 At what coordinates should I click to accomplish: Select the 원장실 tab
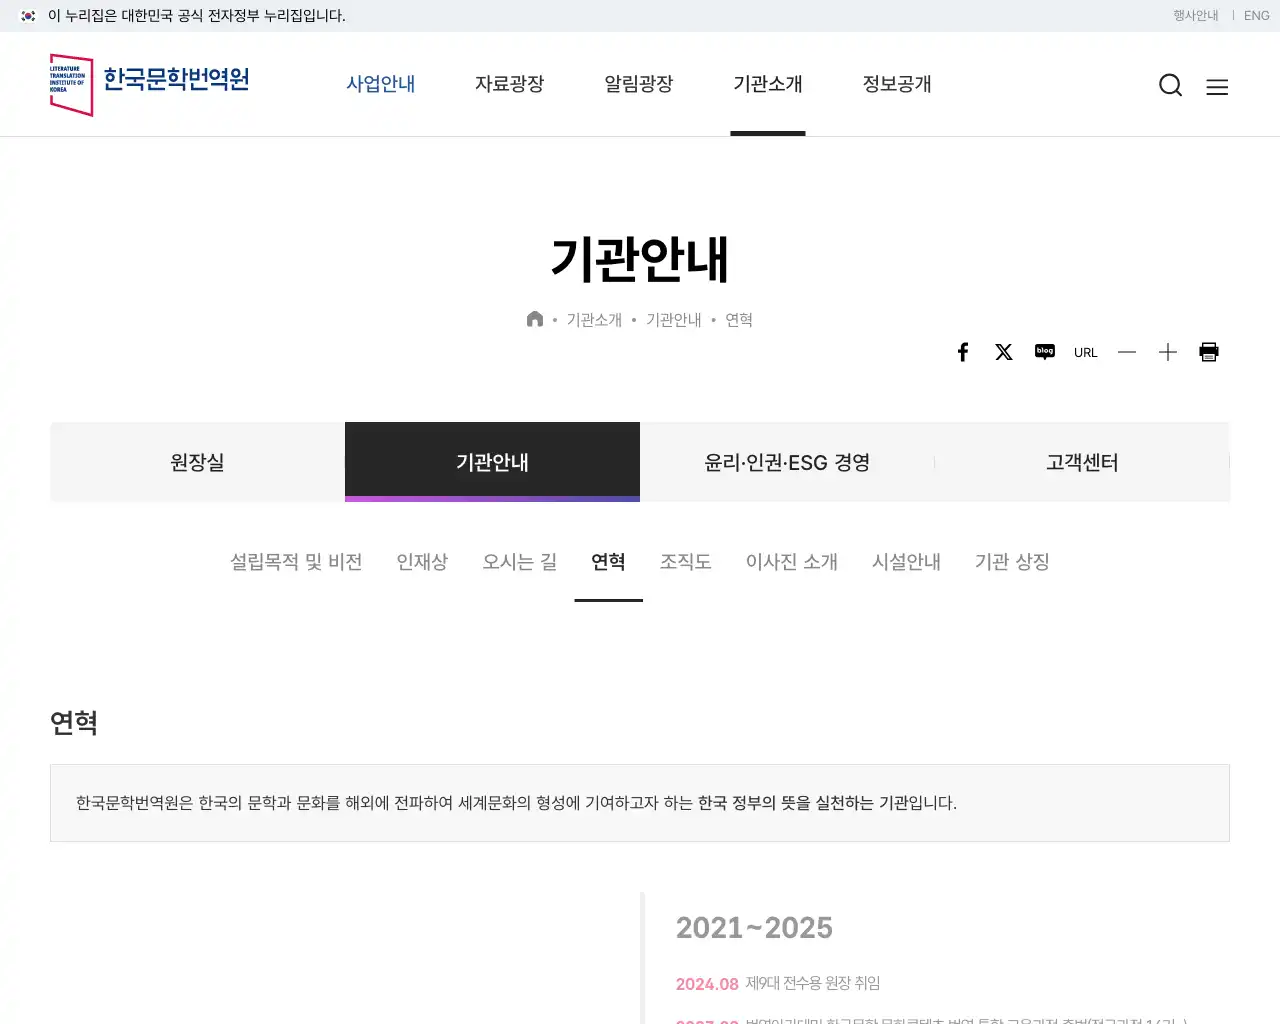(x=197, y=462)
